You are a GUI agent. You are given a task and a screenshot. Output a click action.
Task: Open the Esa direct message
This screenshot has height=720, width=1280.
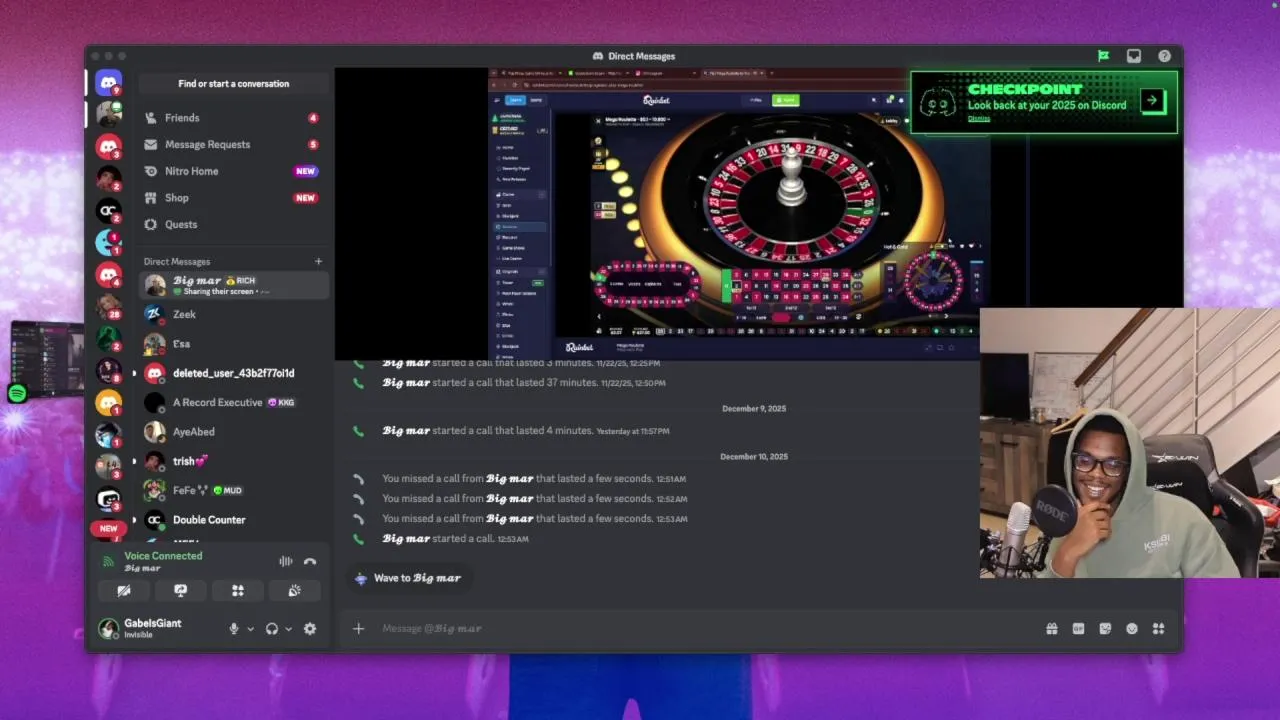coord(233,343)
